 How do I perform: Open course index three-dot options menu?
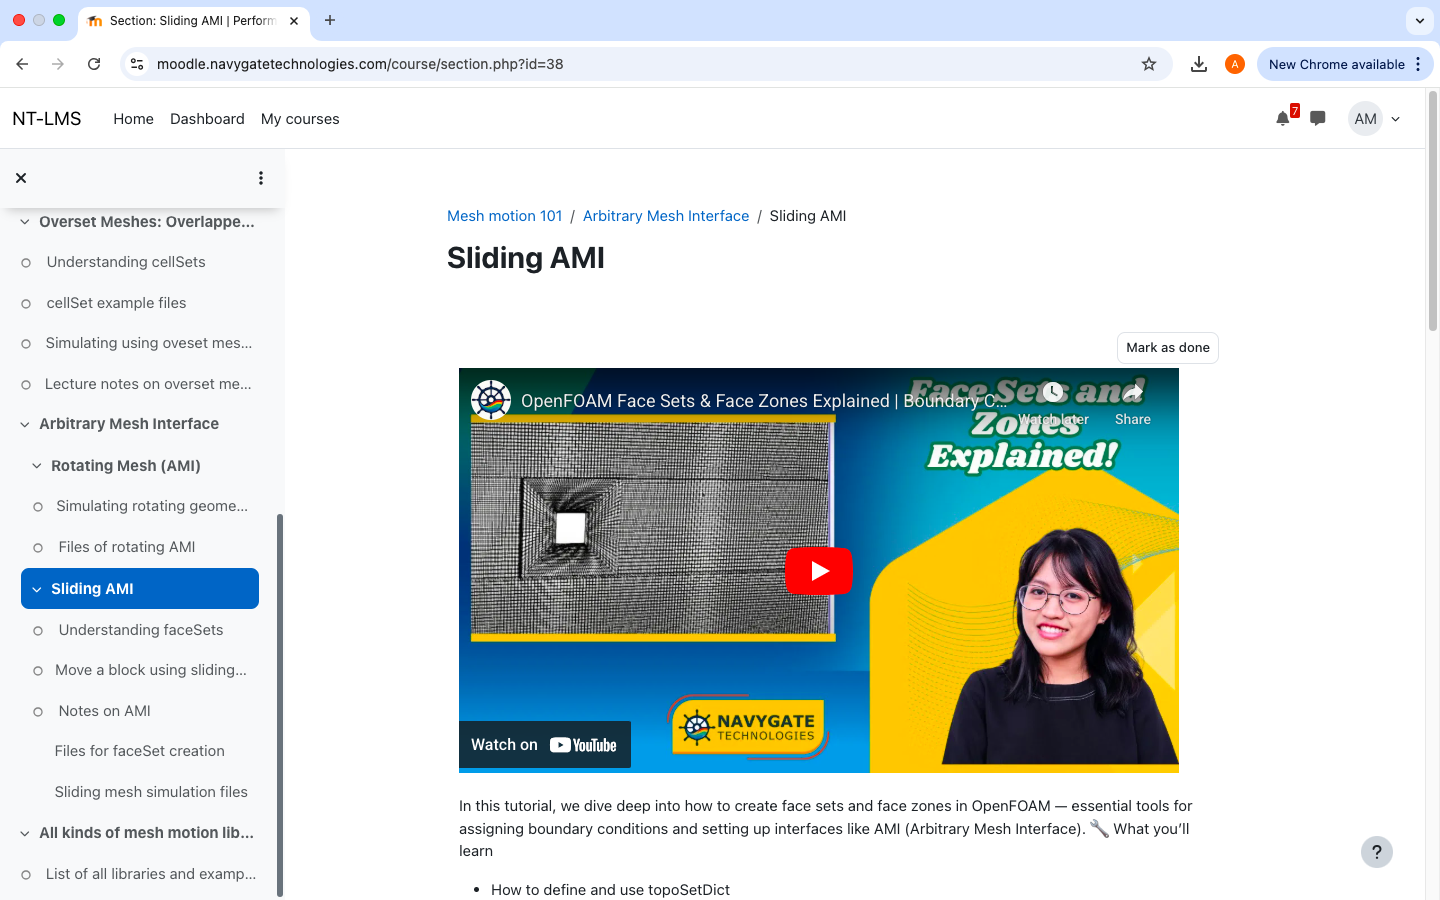point(261,178)
